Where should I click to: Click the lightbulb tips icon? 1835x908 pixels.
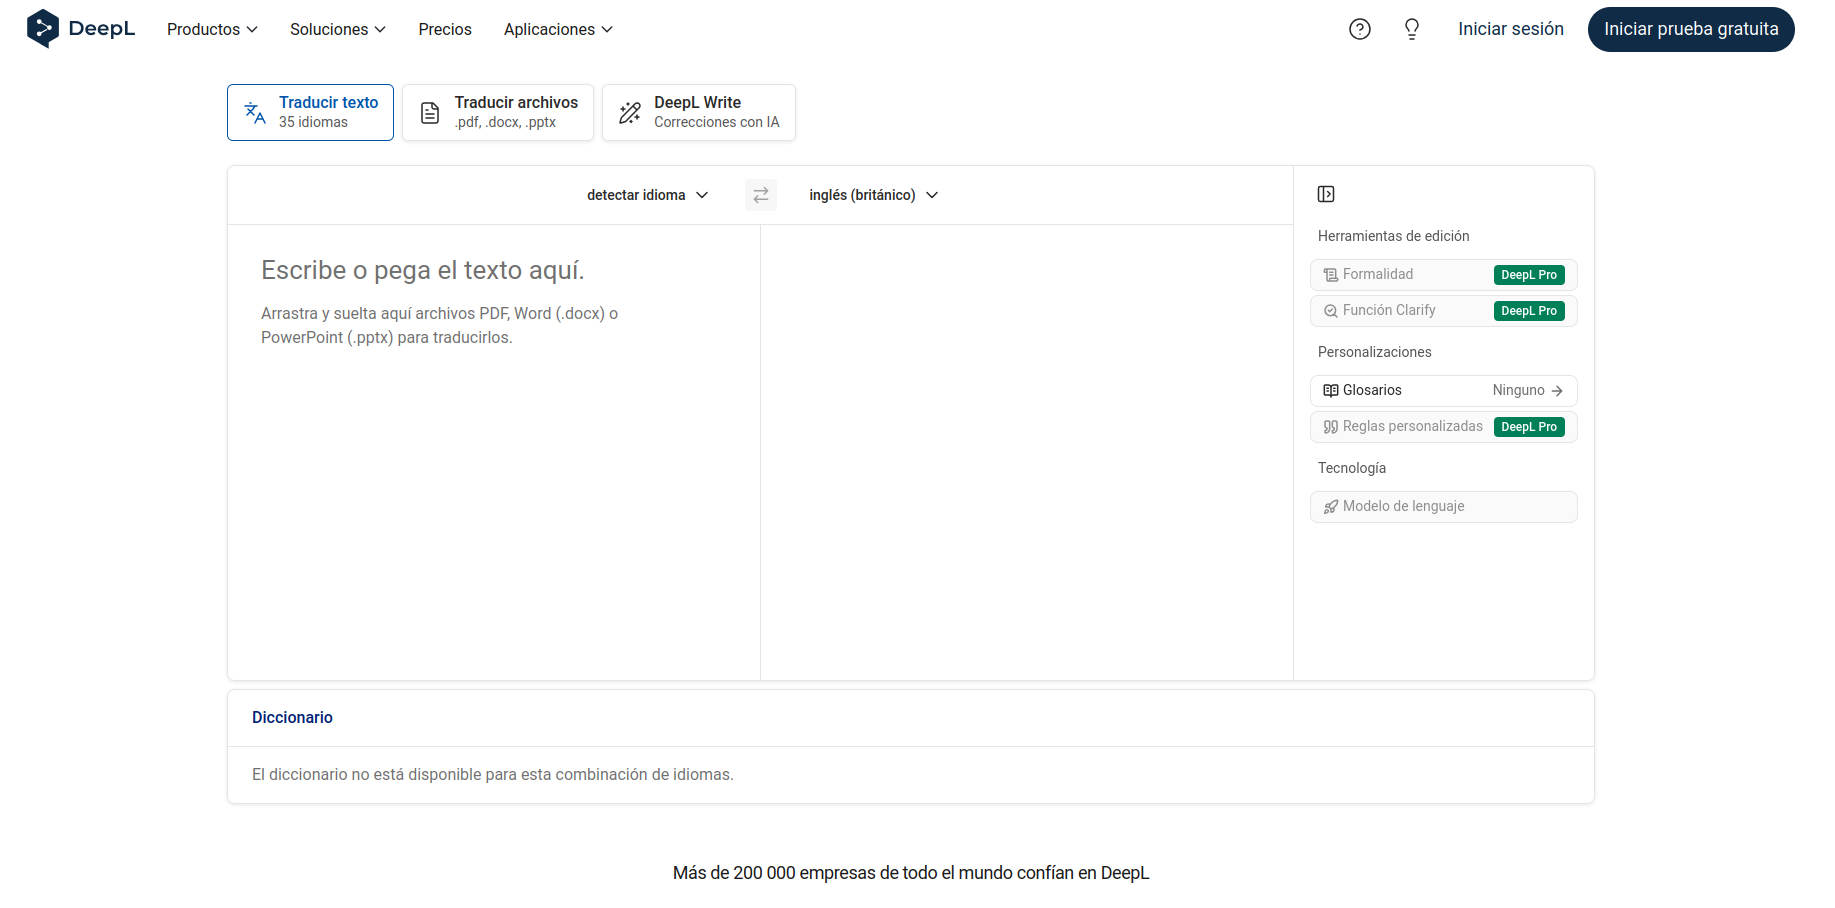pos(1411,29)
